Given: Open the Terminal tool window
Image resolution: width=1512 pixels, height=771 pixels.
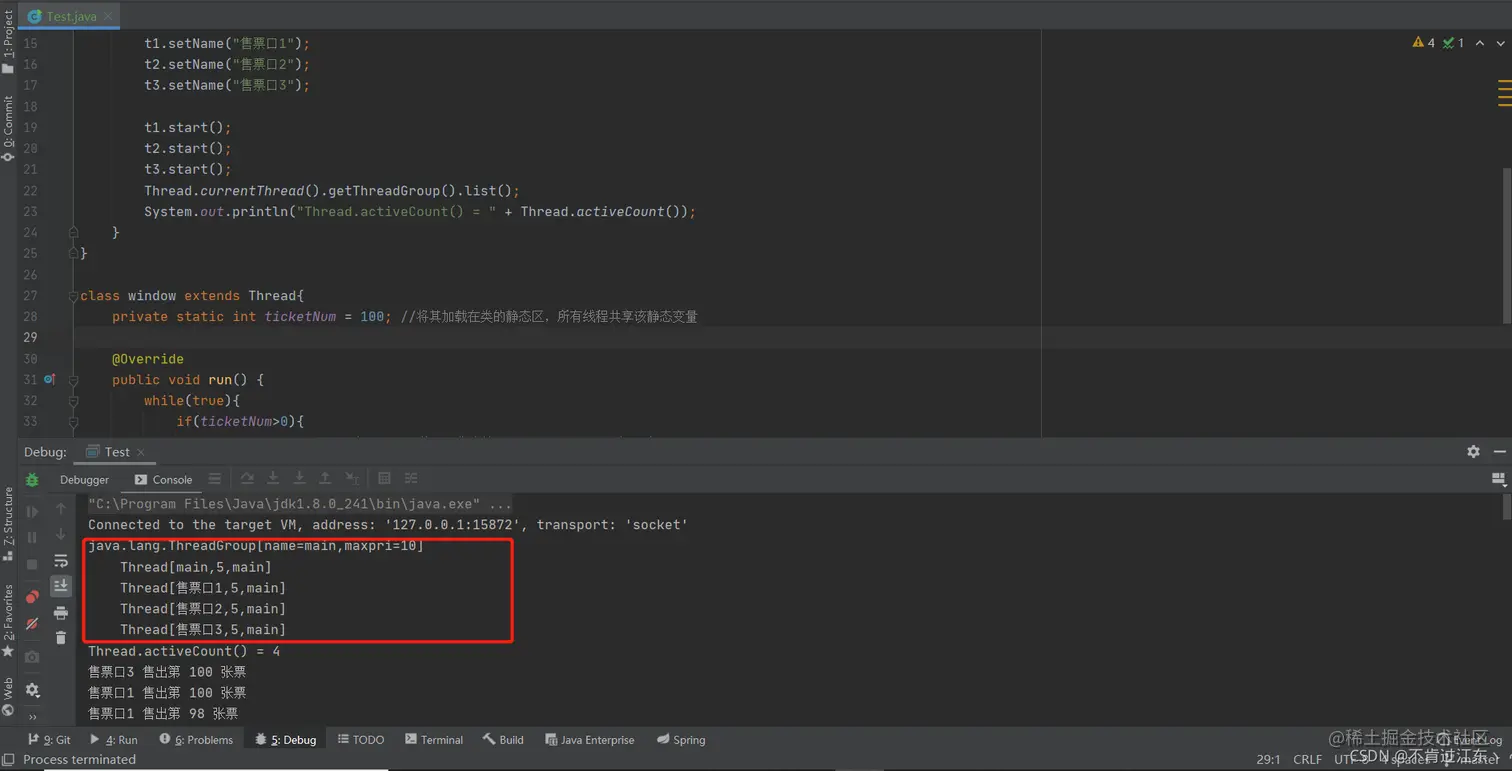Looking at the screenshot, I should (434, 740).
